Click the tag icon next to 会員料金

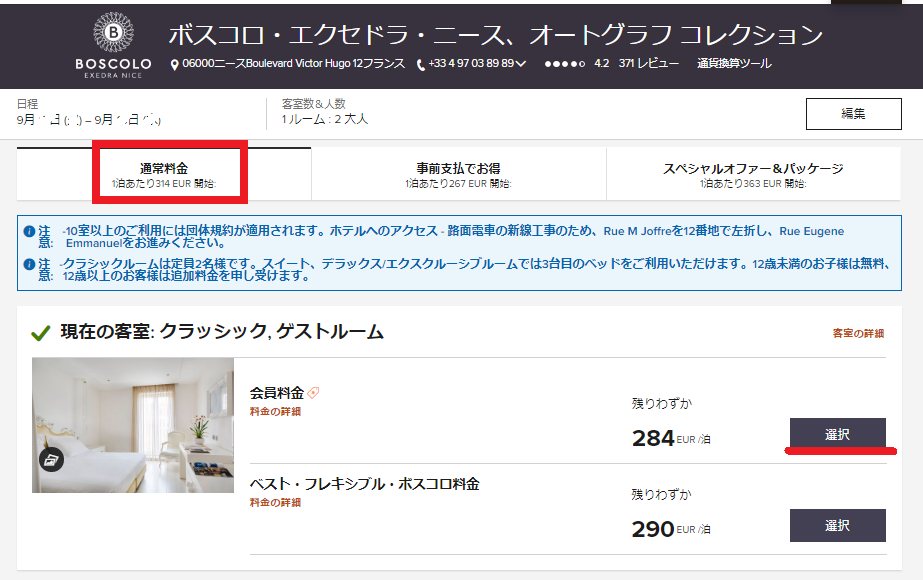pos(314,392)
